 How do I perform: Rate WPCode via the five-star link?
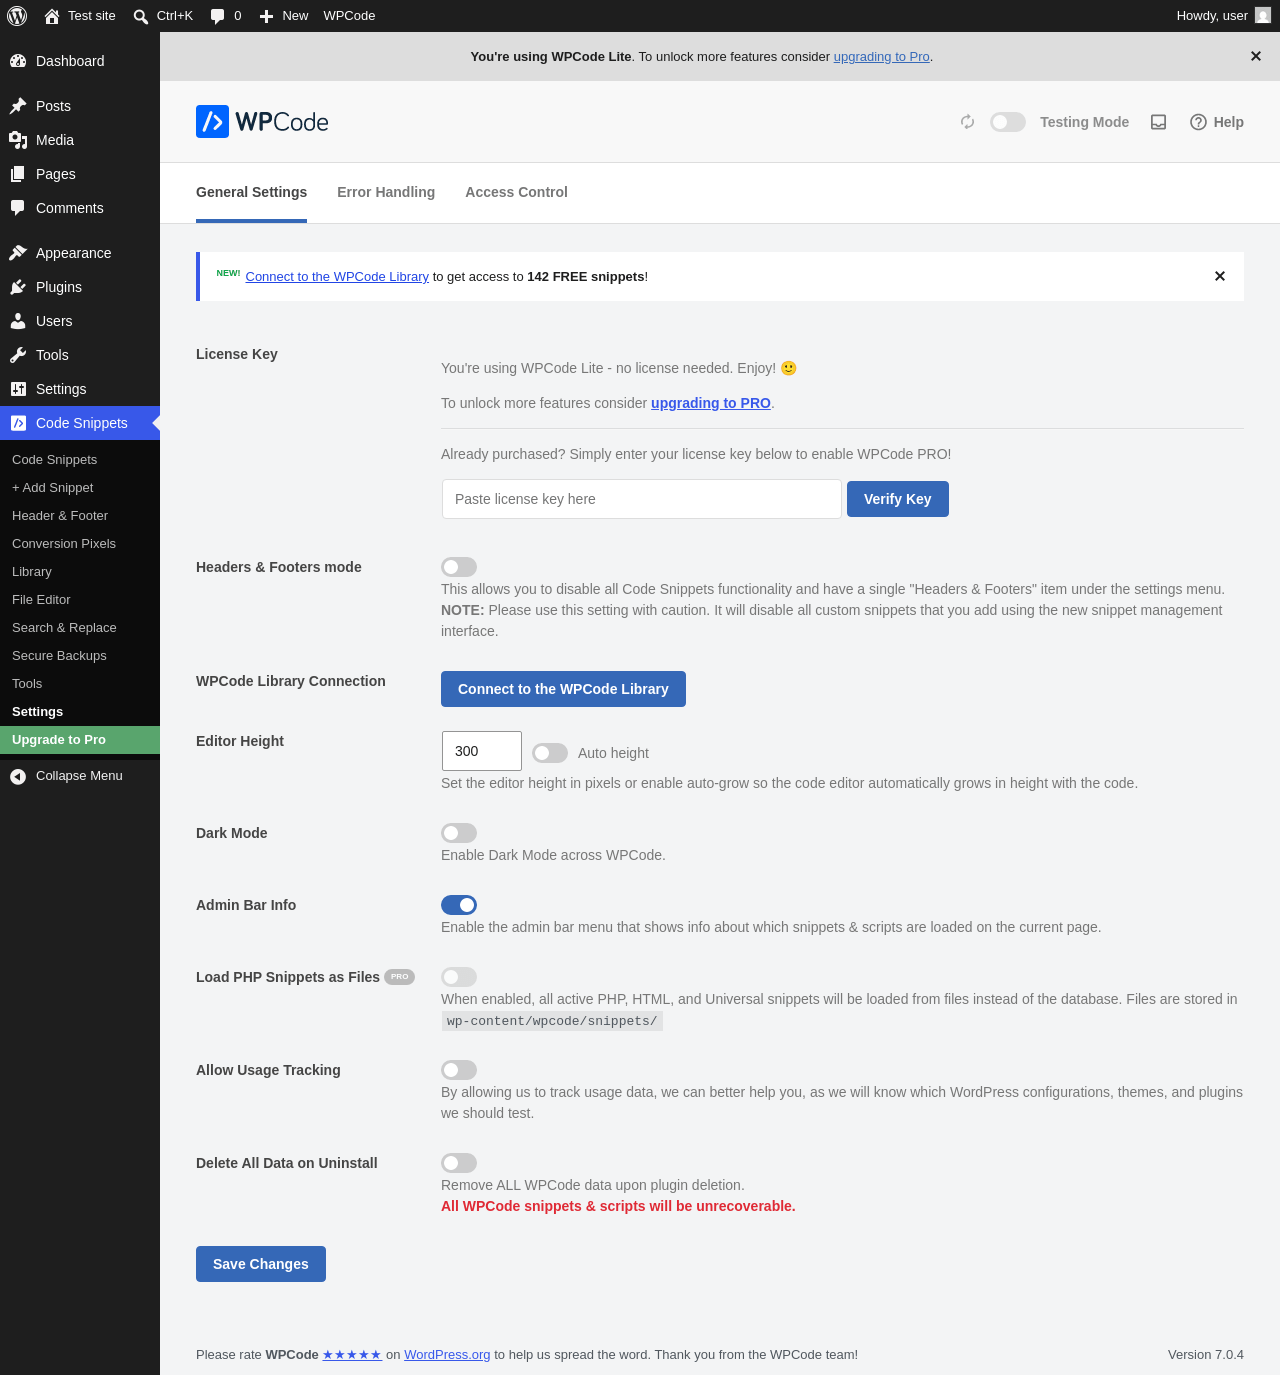[x=352, y=1355]
